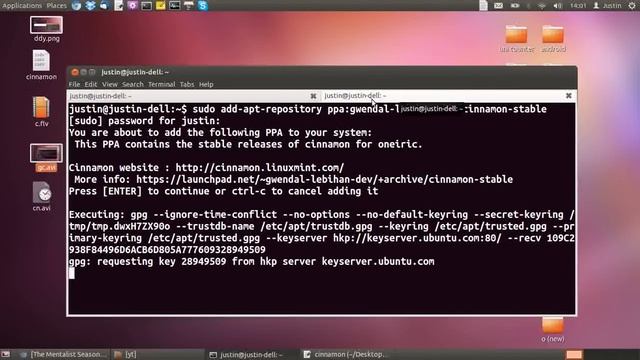Screen dimensions: 640x360
Task: Select the cinnamon text file on desktop
Action: 41,64
